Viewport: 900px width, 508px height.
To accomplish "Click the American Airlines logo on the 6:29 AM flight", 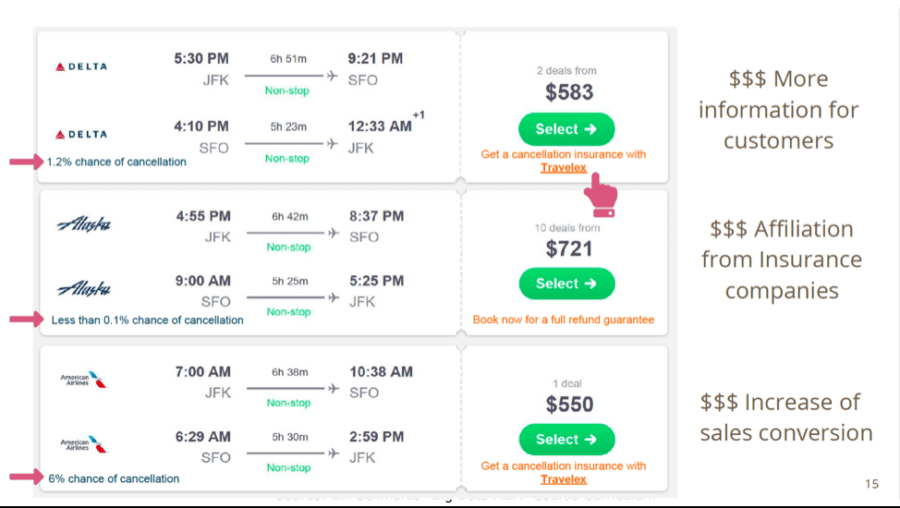I will pyautogui.click(x=84, y=444).
